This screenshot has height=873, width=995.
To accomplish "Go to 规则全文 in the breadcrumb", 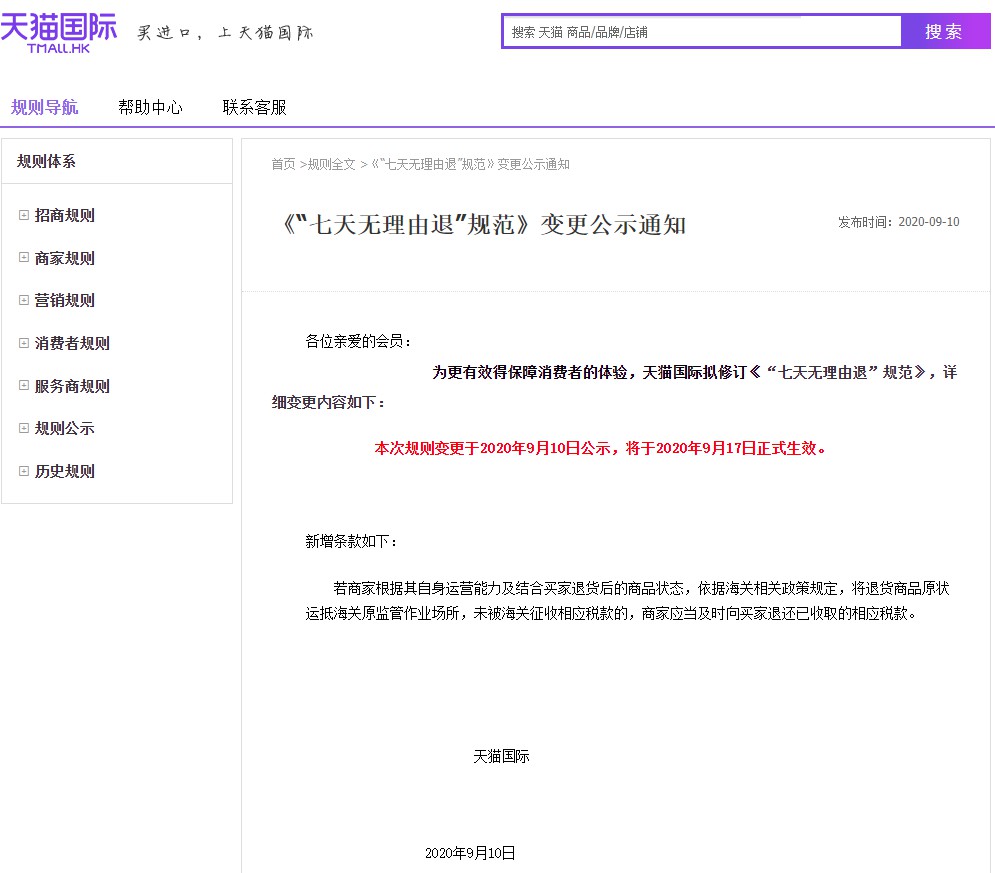I will [x=331, y=164].
